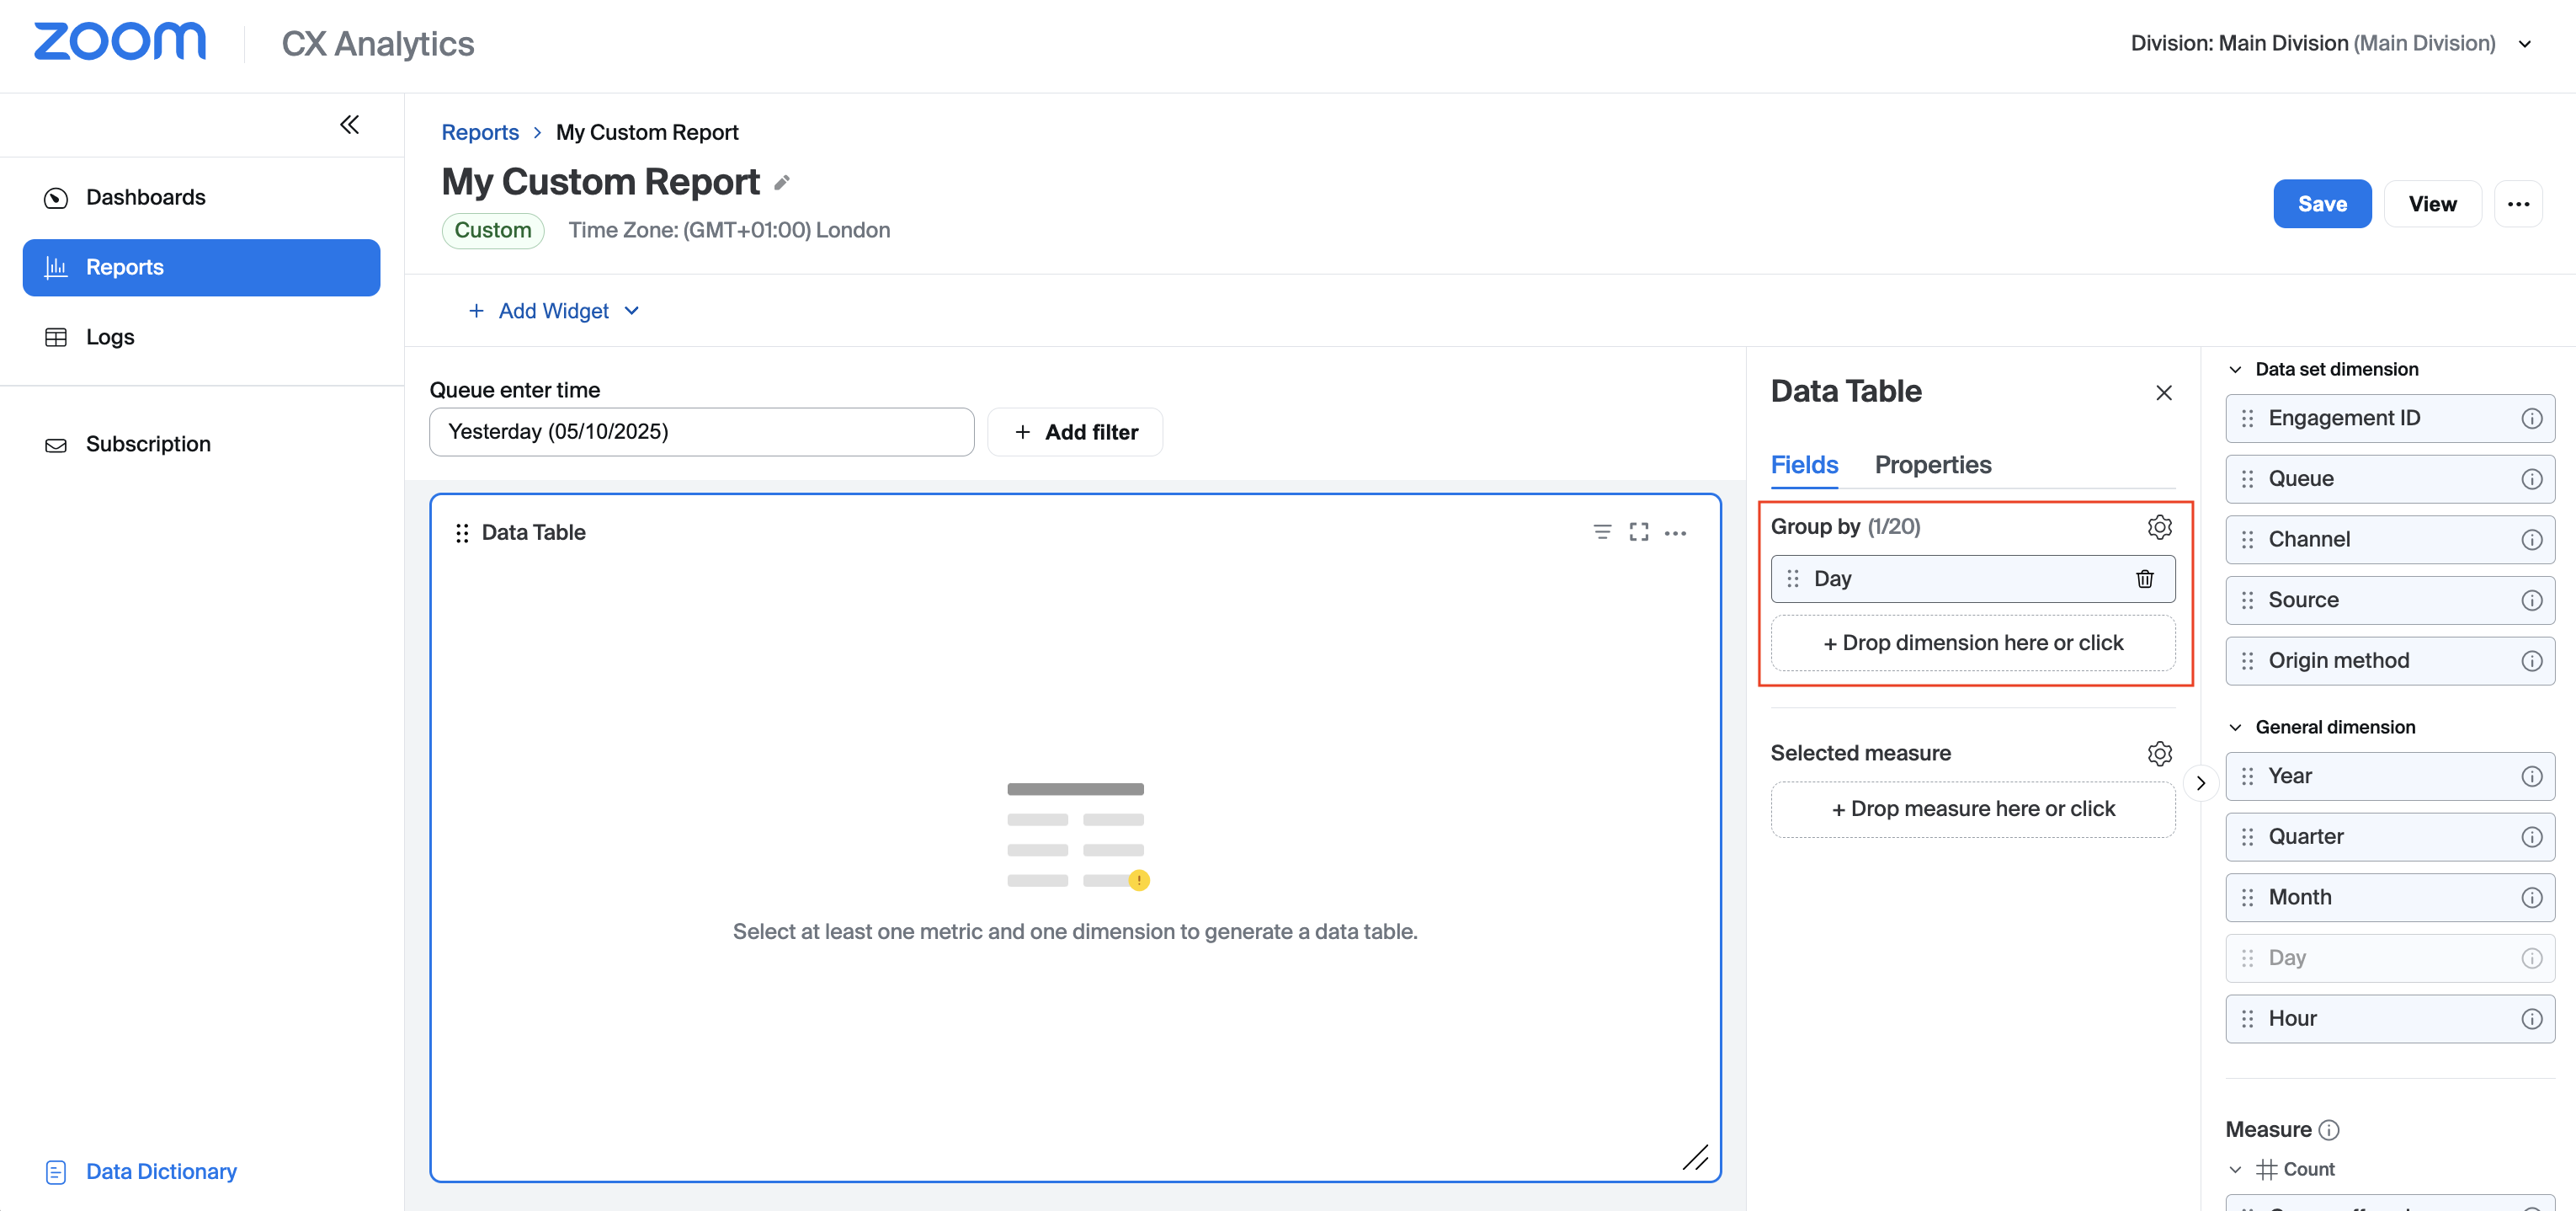The height and width of the screenshot is (1211, 2576).
Task: Click the Queue enter time date field
Action: pos(701,432)
